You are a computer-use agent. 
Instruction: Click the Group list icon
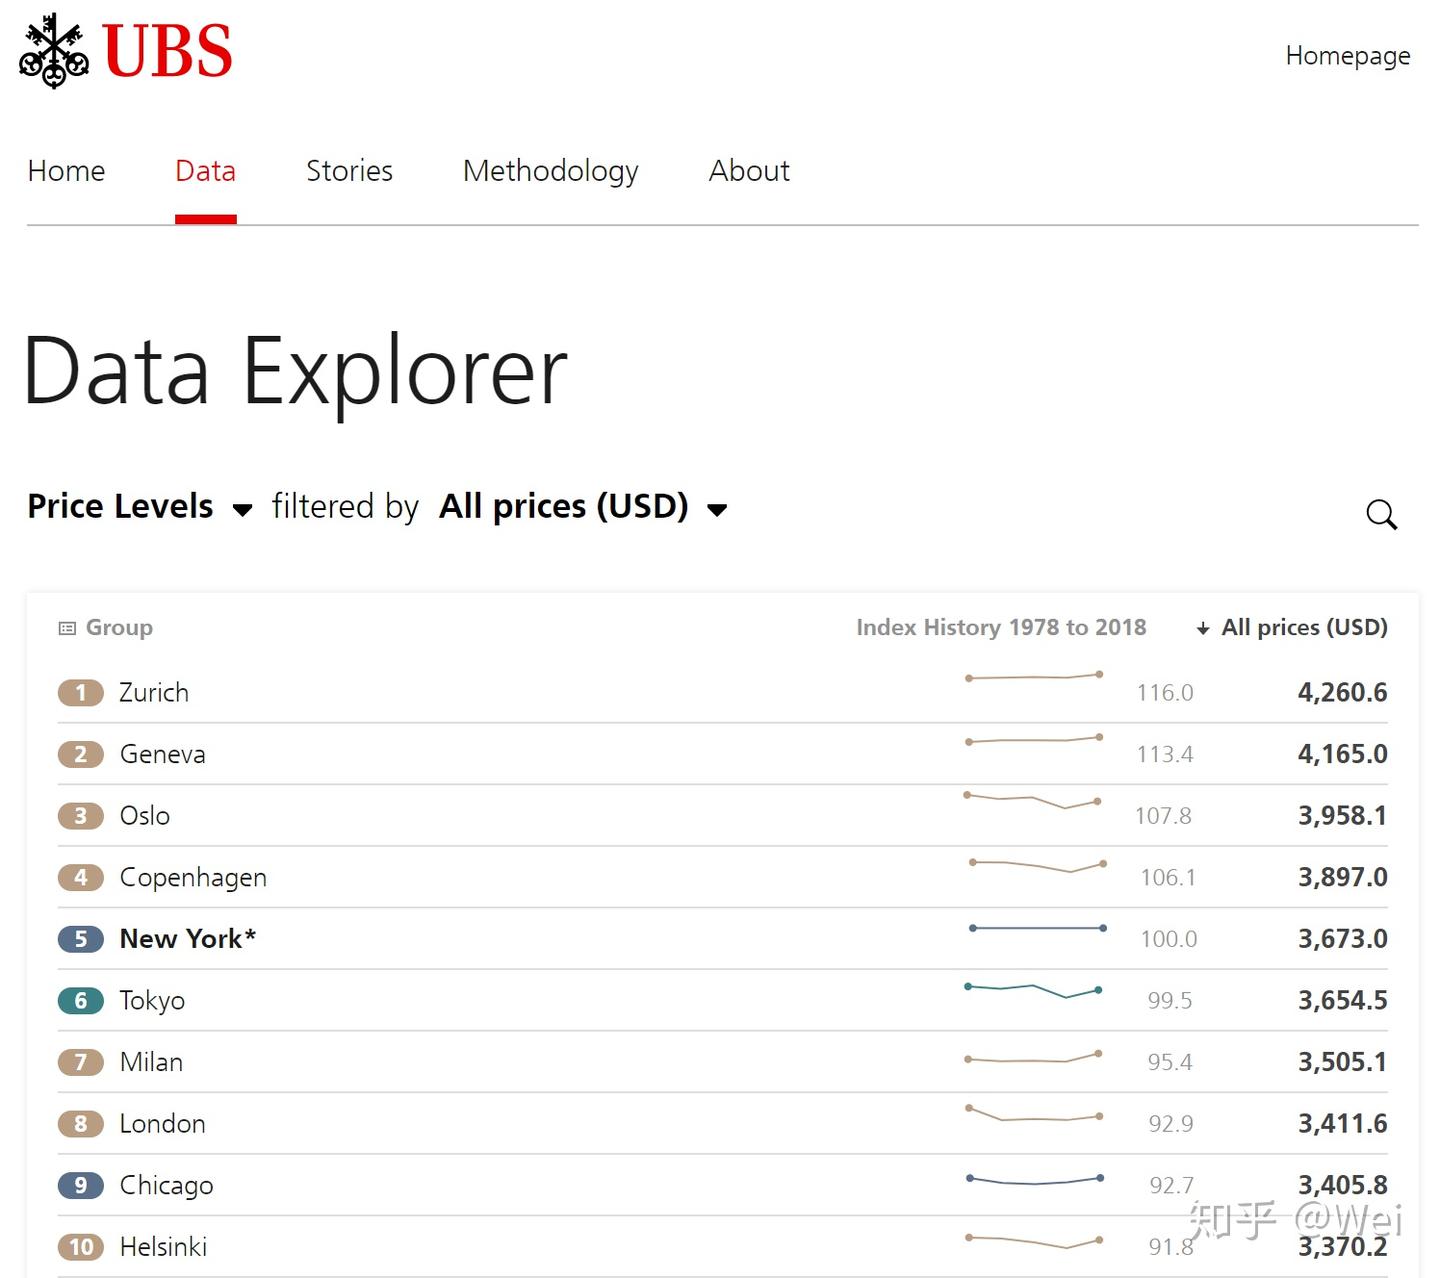coord(67,628)
